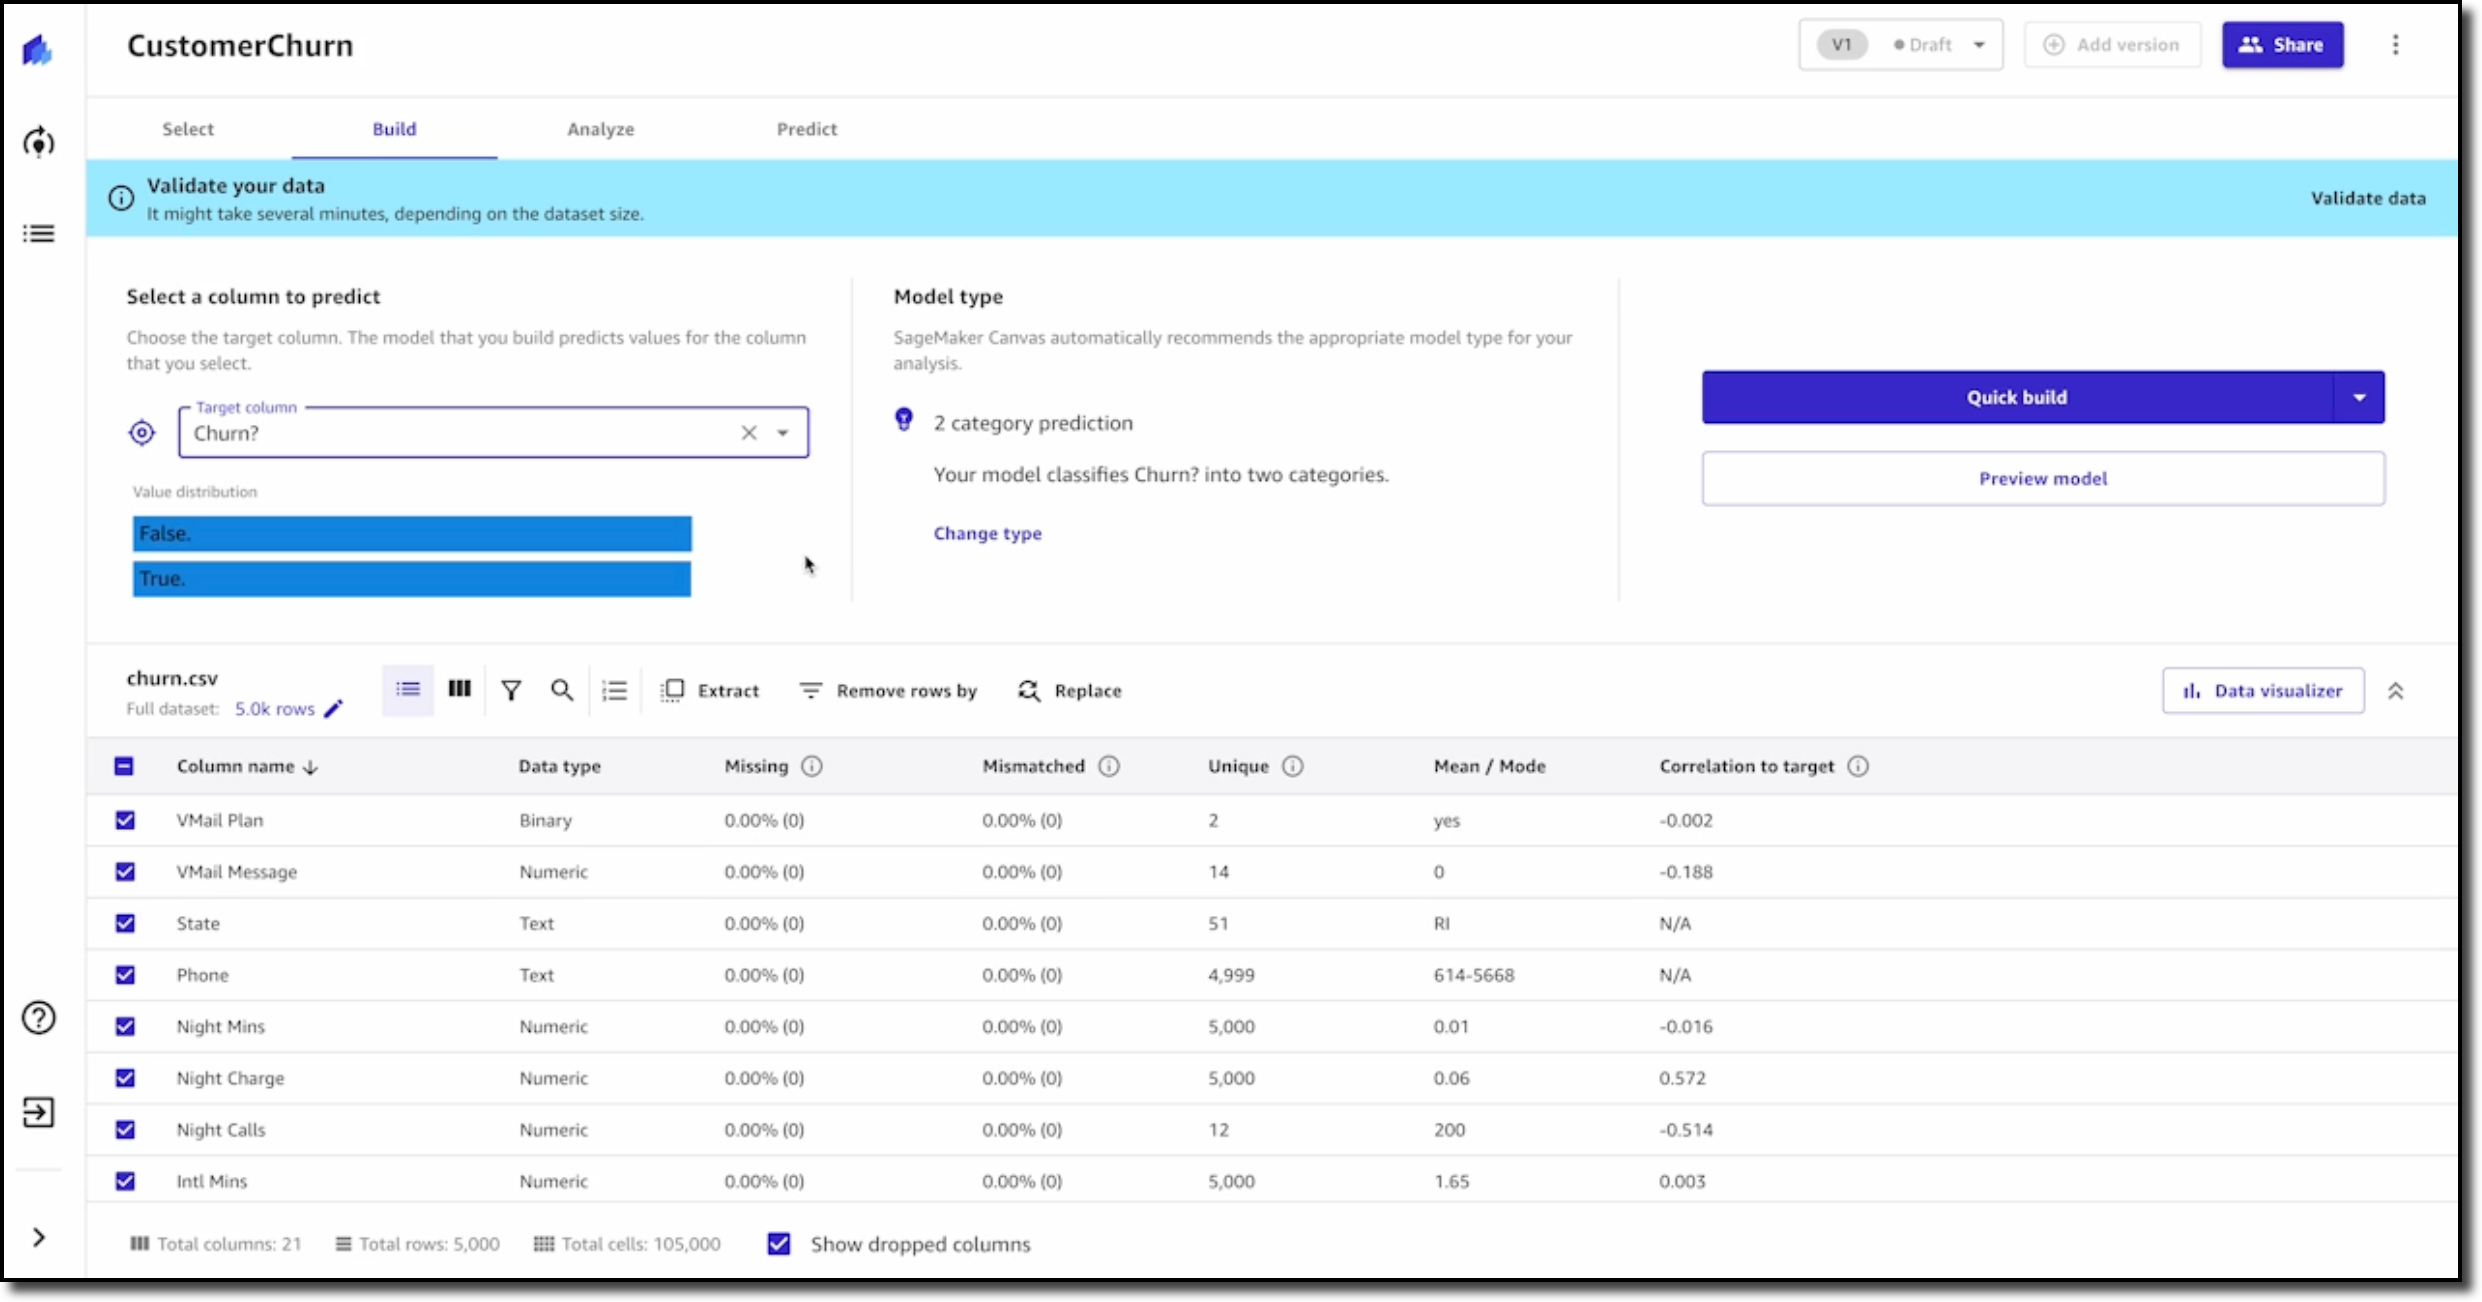Open the Quick build dropdown arrow
Screen dimensions: 2482x1302
coord(2359,398)
